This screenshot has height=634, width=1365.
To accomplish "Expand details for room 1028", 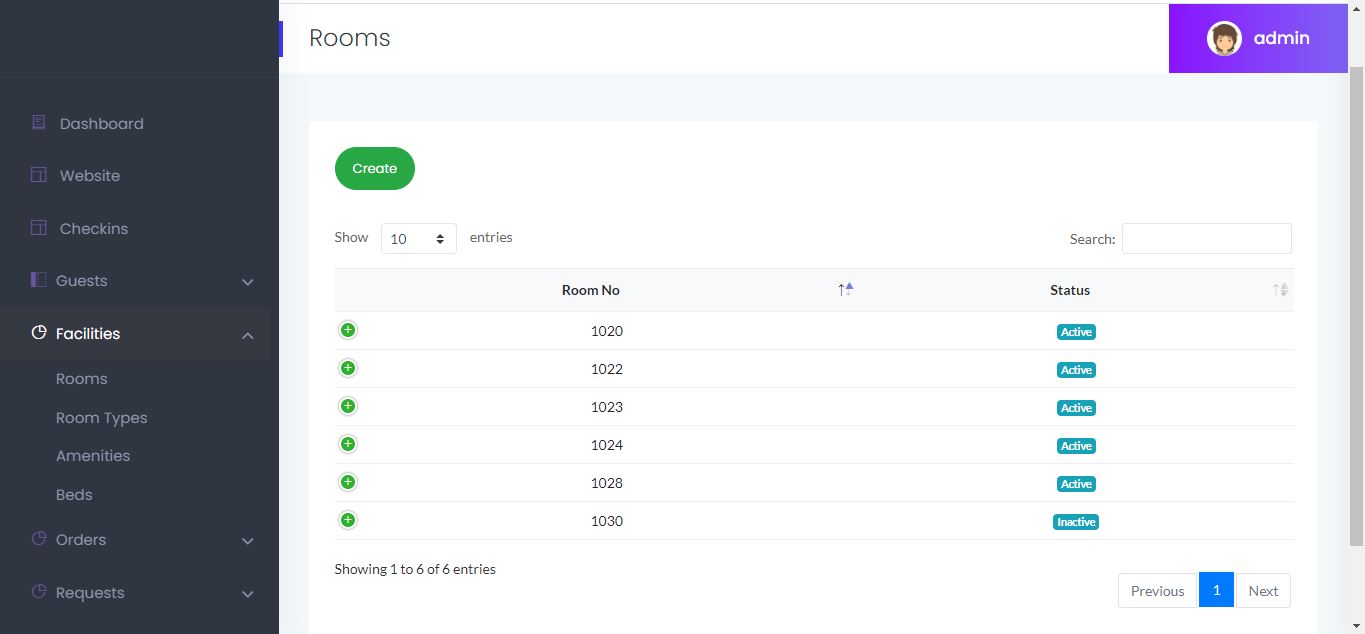I will point(348,482).
